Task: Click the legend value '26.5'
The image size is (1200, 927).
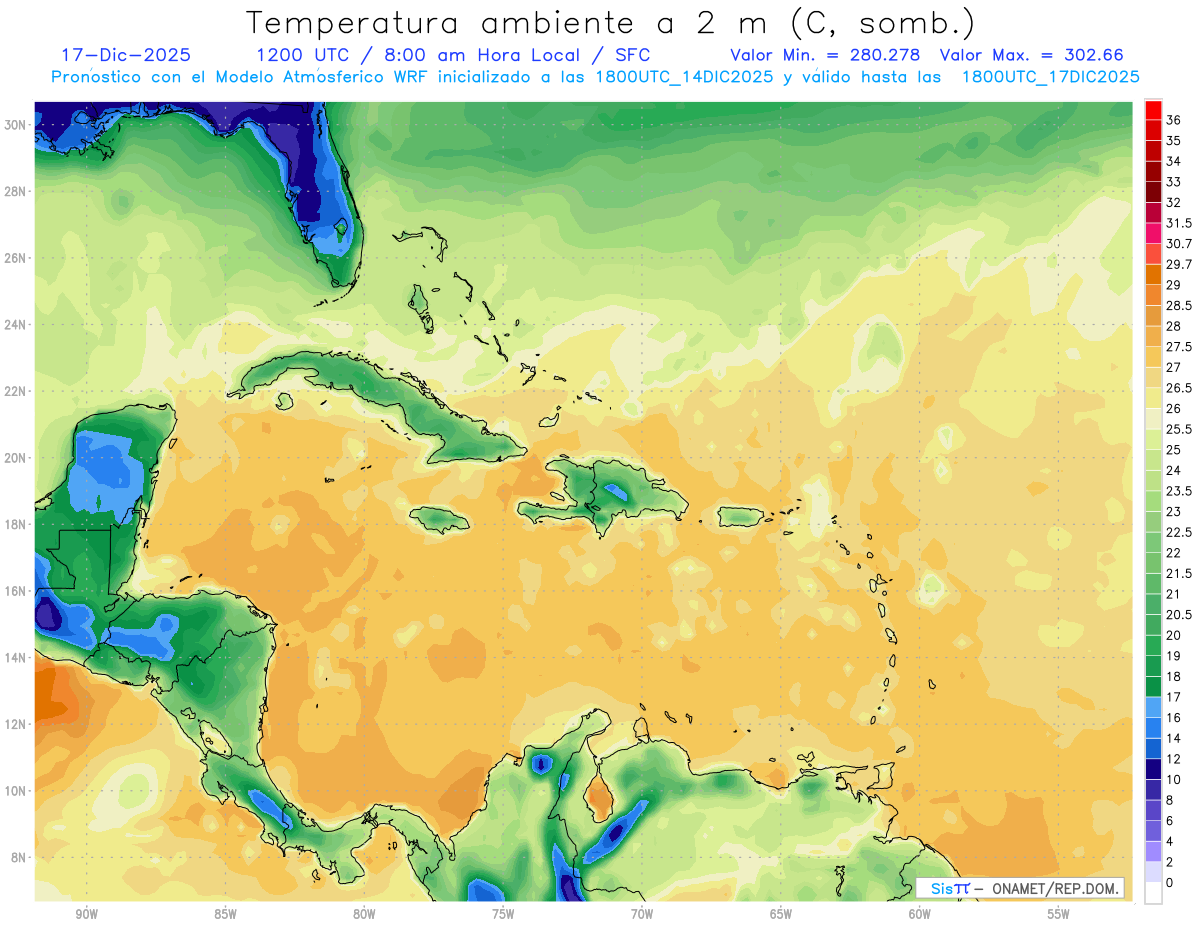Action: click(x=1179, y=388)
